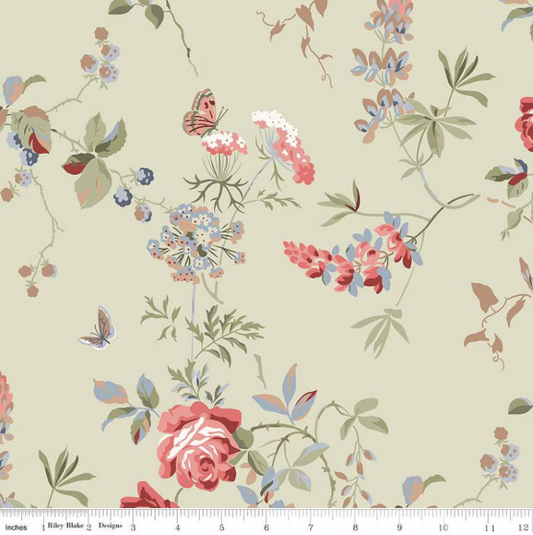
Task: Click the small blue and tan butterfly
Action: (x=98, y=328)
